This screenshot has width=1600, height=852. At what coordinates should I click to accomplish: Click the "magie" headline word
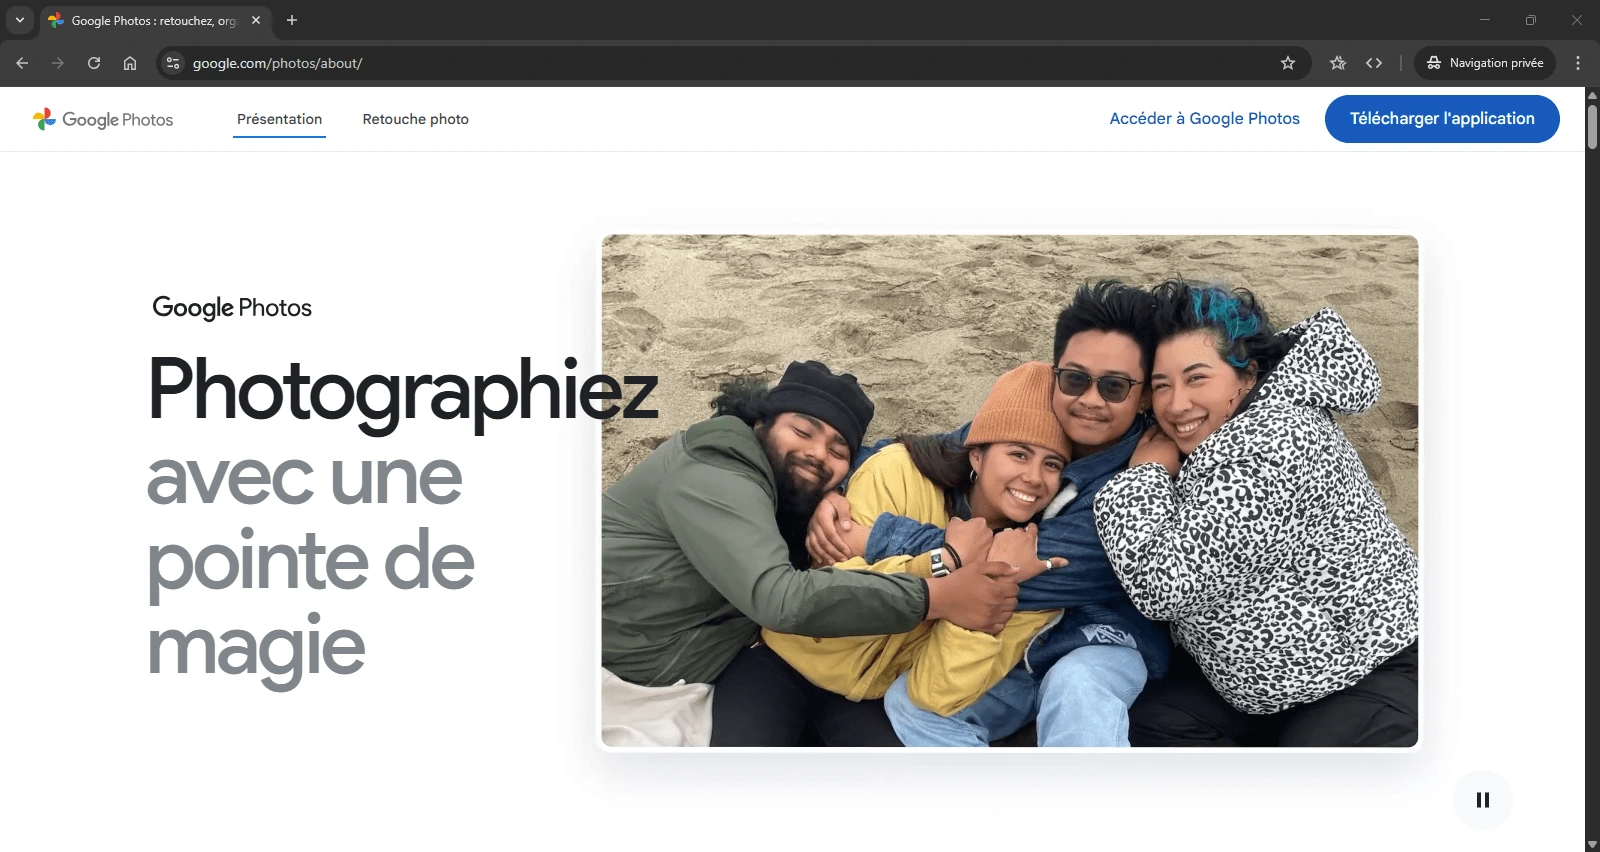(x=256, y=649)
